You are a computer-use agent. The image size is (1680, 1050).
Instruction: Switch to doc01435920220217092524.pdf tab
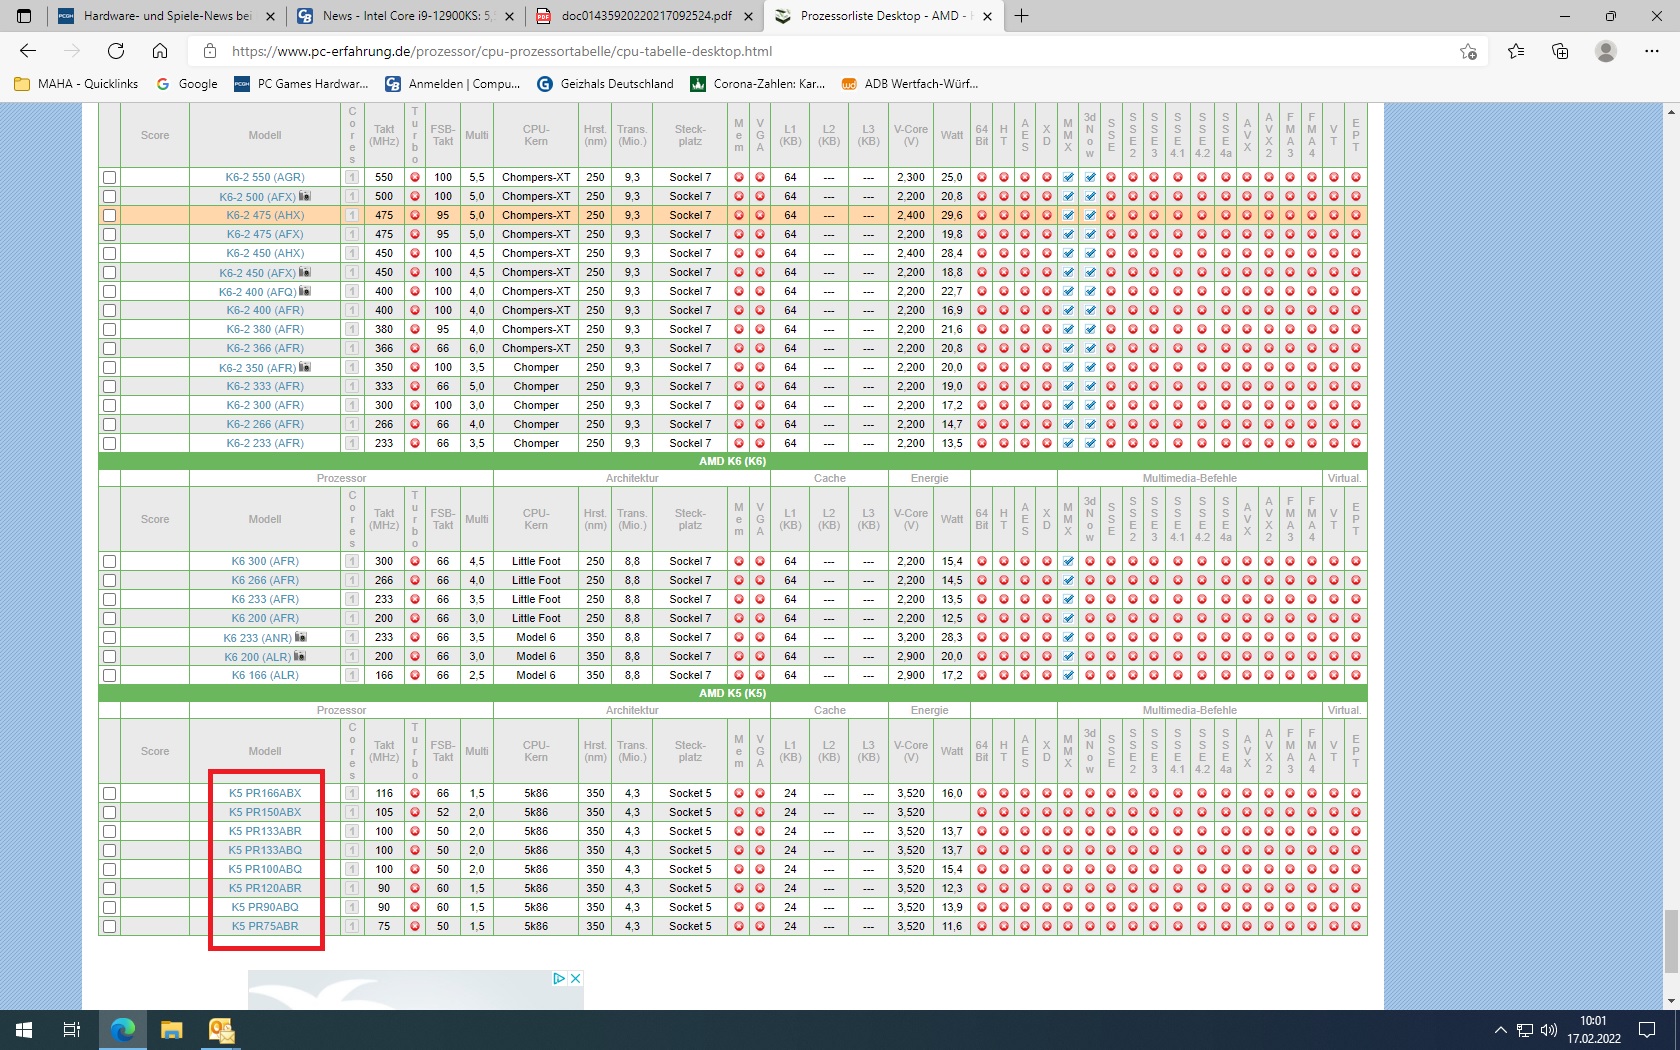[x=644, y=16]
